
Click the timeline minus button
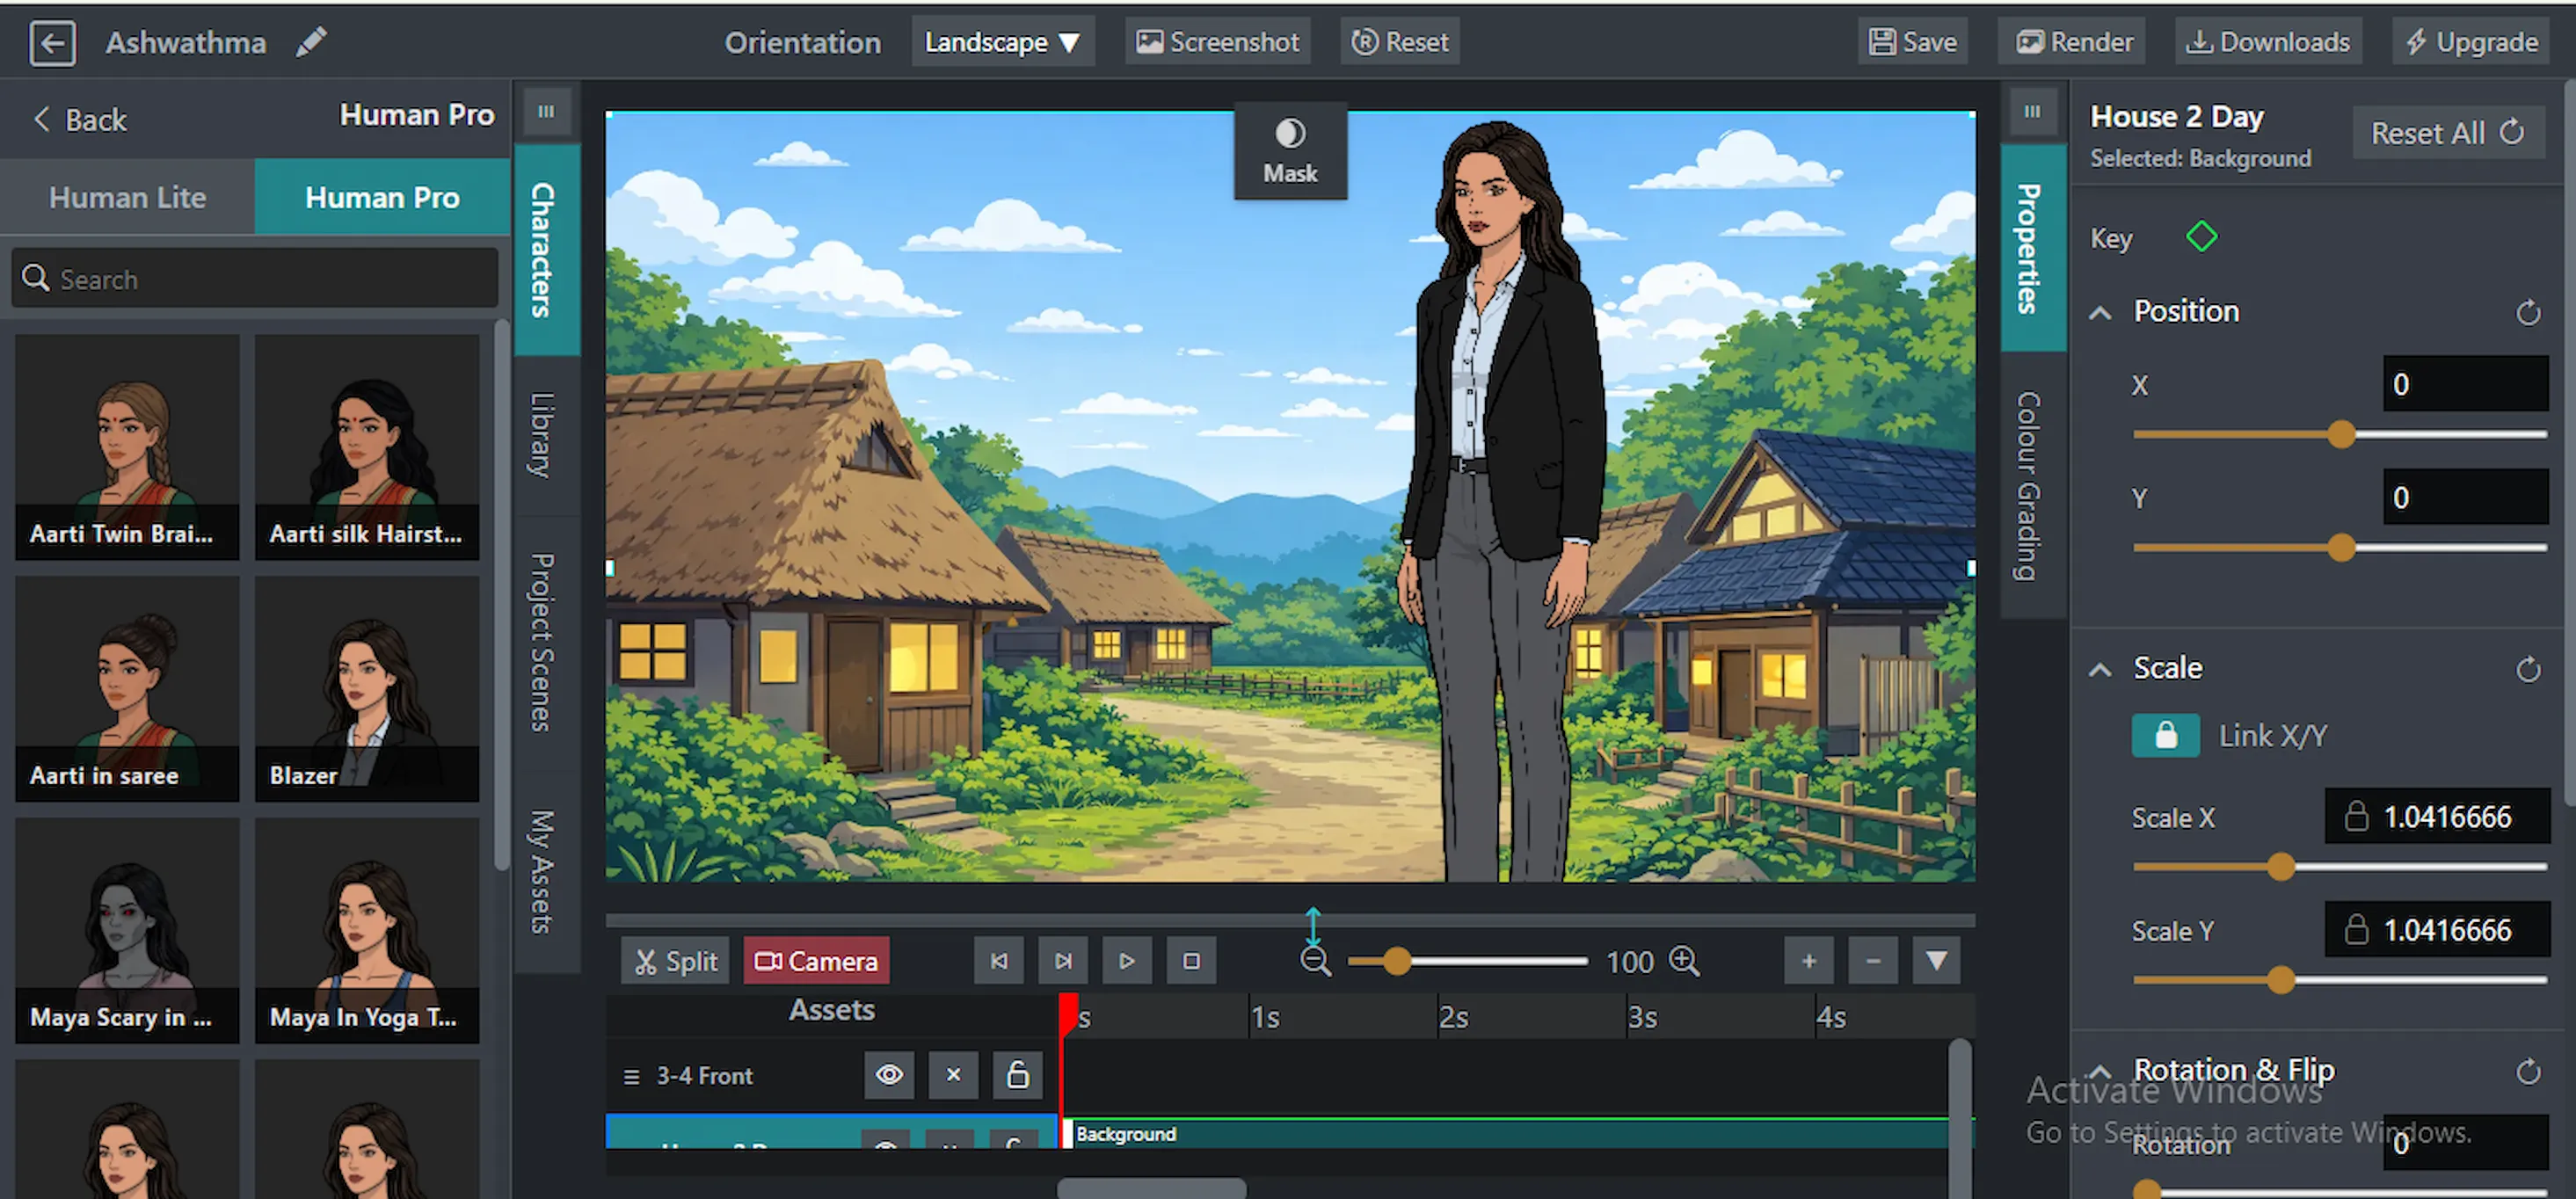(1872, 961)
